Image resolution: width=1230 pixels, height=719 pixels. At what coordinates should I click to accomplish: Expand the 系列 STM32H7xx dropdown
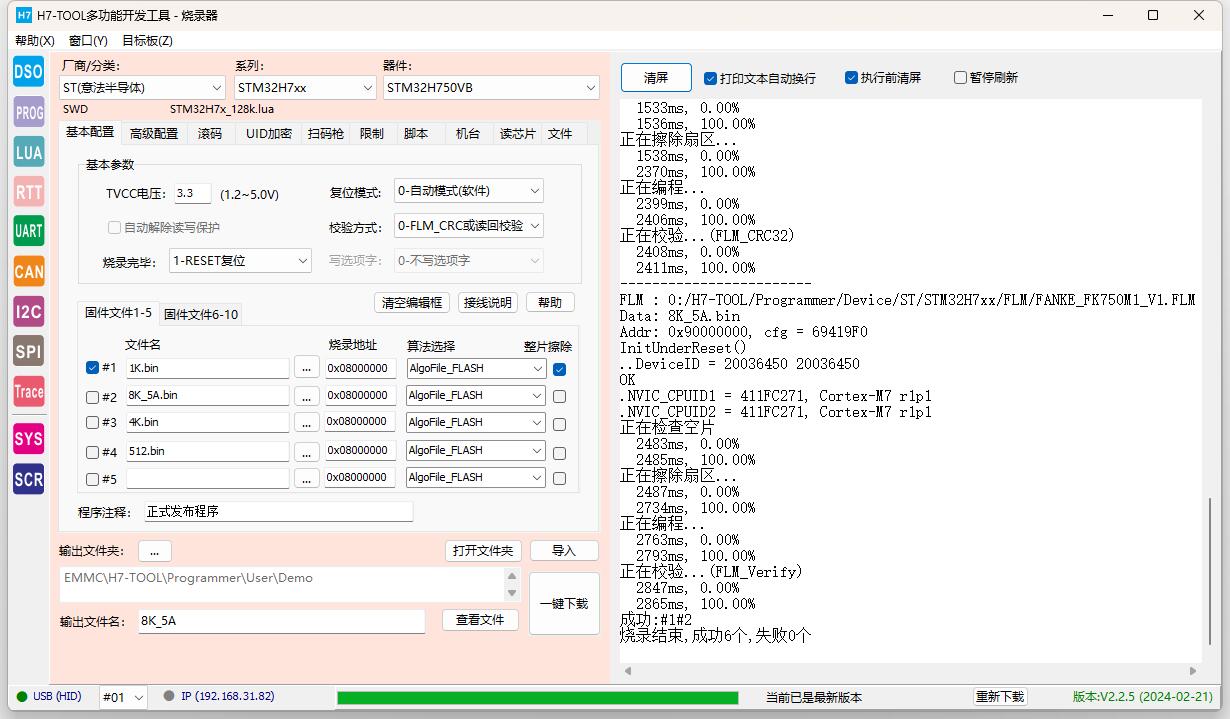[305, 88]
